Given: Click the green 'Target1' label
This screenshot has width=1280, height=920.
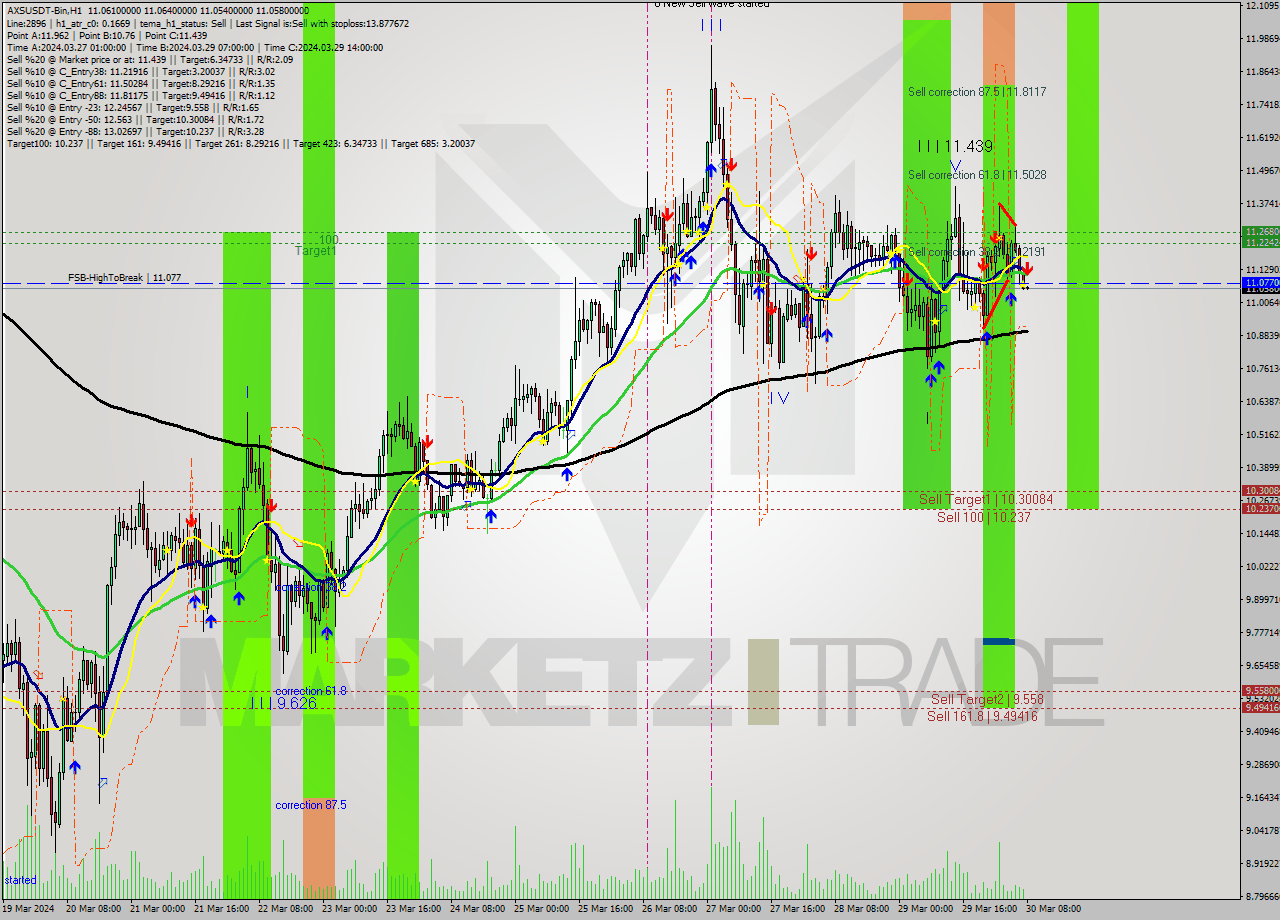Looking at the screenshot, I should click(316, 251).
